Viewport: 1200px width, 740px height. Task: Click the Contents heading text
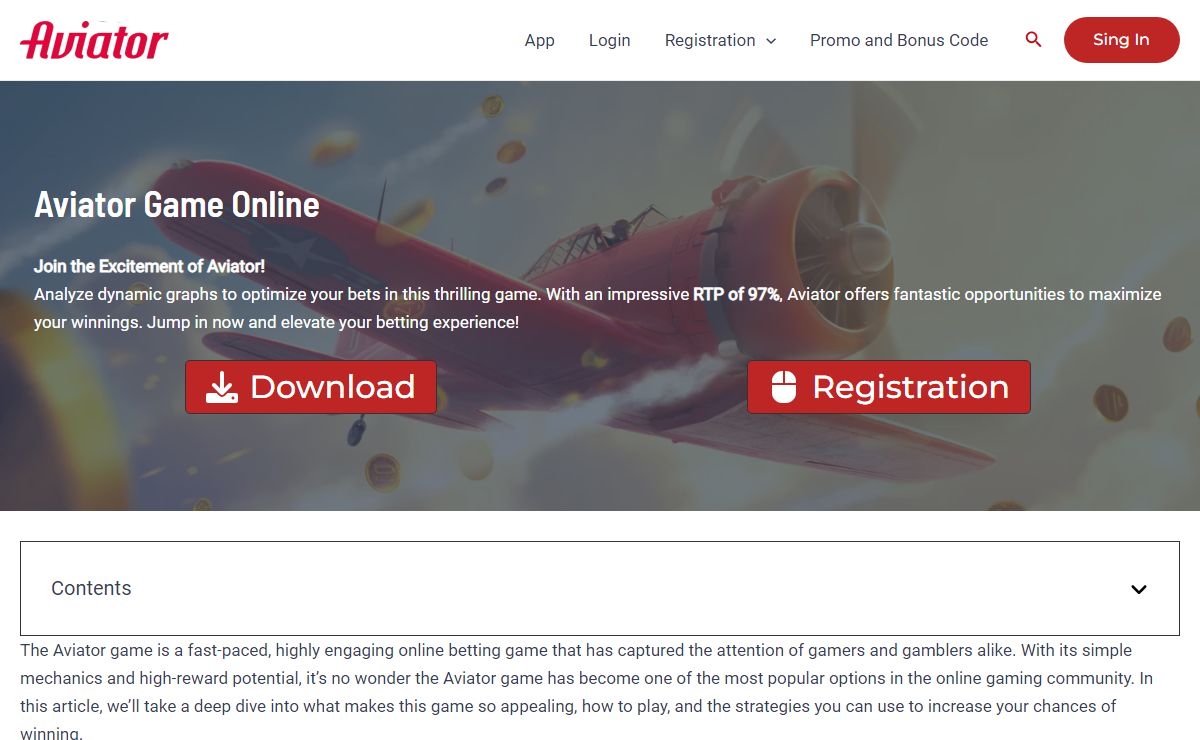[91, 588]
